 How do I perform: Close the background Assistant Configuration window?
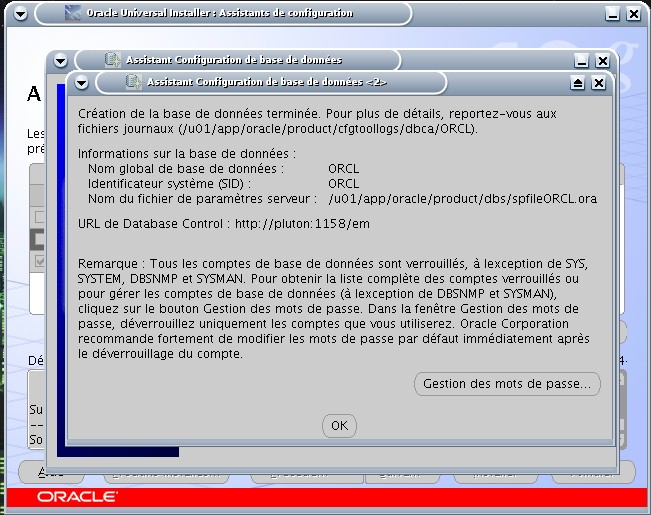(602, 61)
